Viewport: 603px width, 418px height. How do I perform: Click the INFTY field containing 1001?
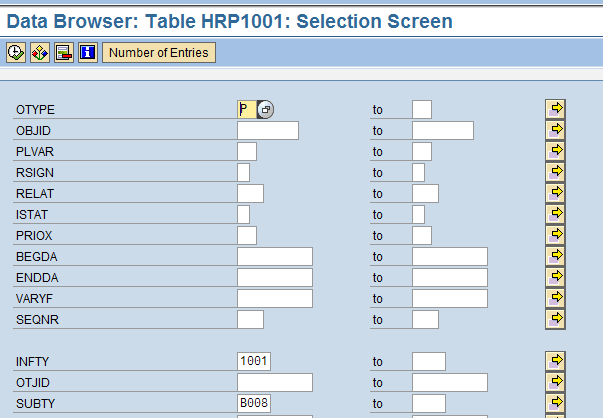tap(255, 361)
